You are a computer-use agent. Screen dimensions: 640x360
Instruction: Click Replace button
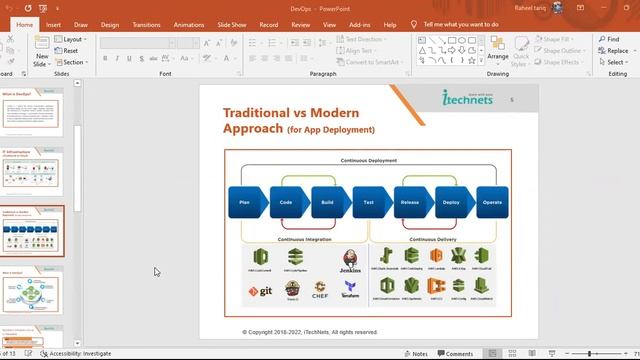pyautogui.click(x=613, y=51)
